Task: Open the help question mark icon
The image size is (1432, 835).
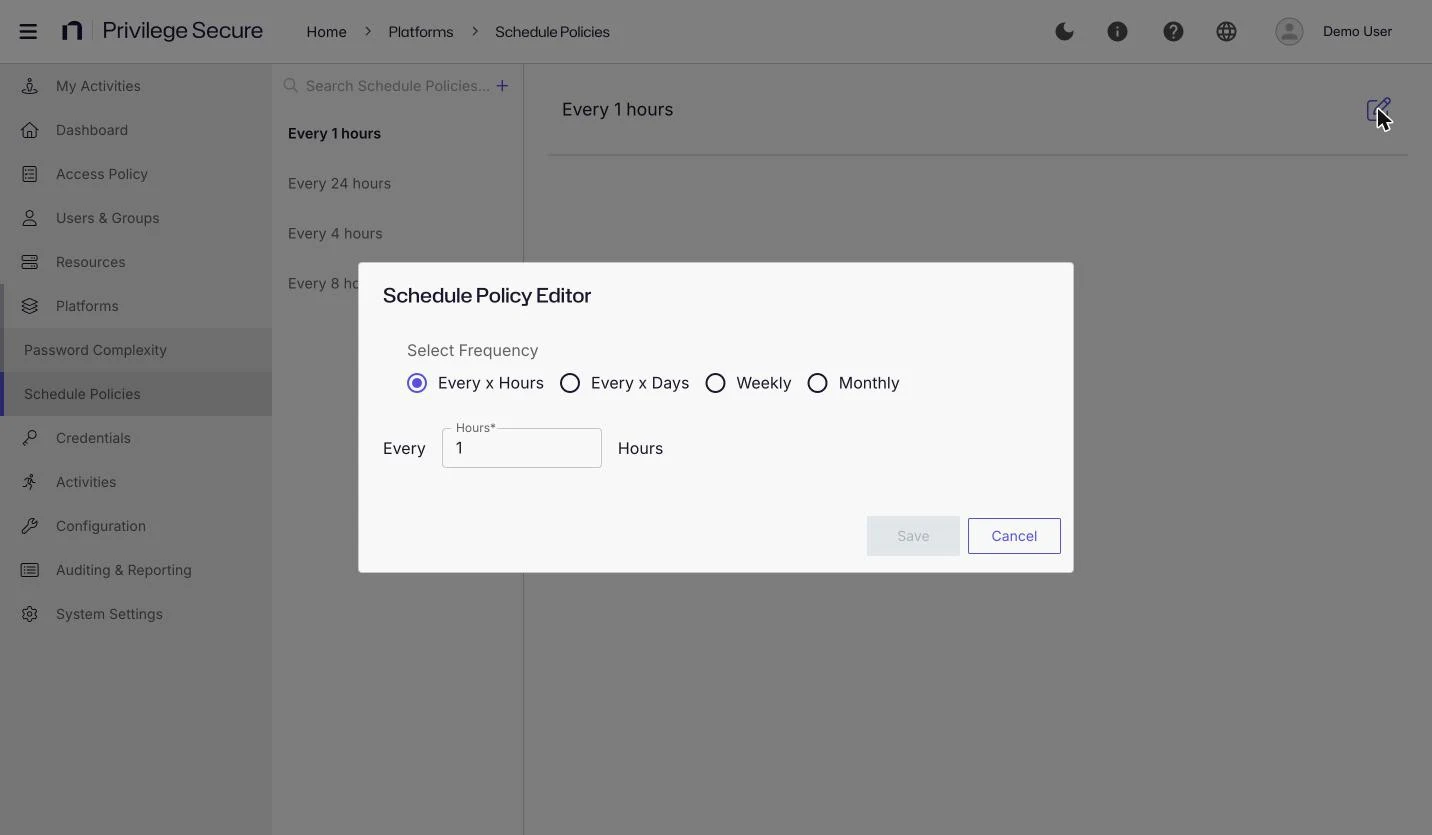Action: coord(1173,31)
